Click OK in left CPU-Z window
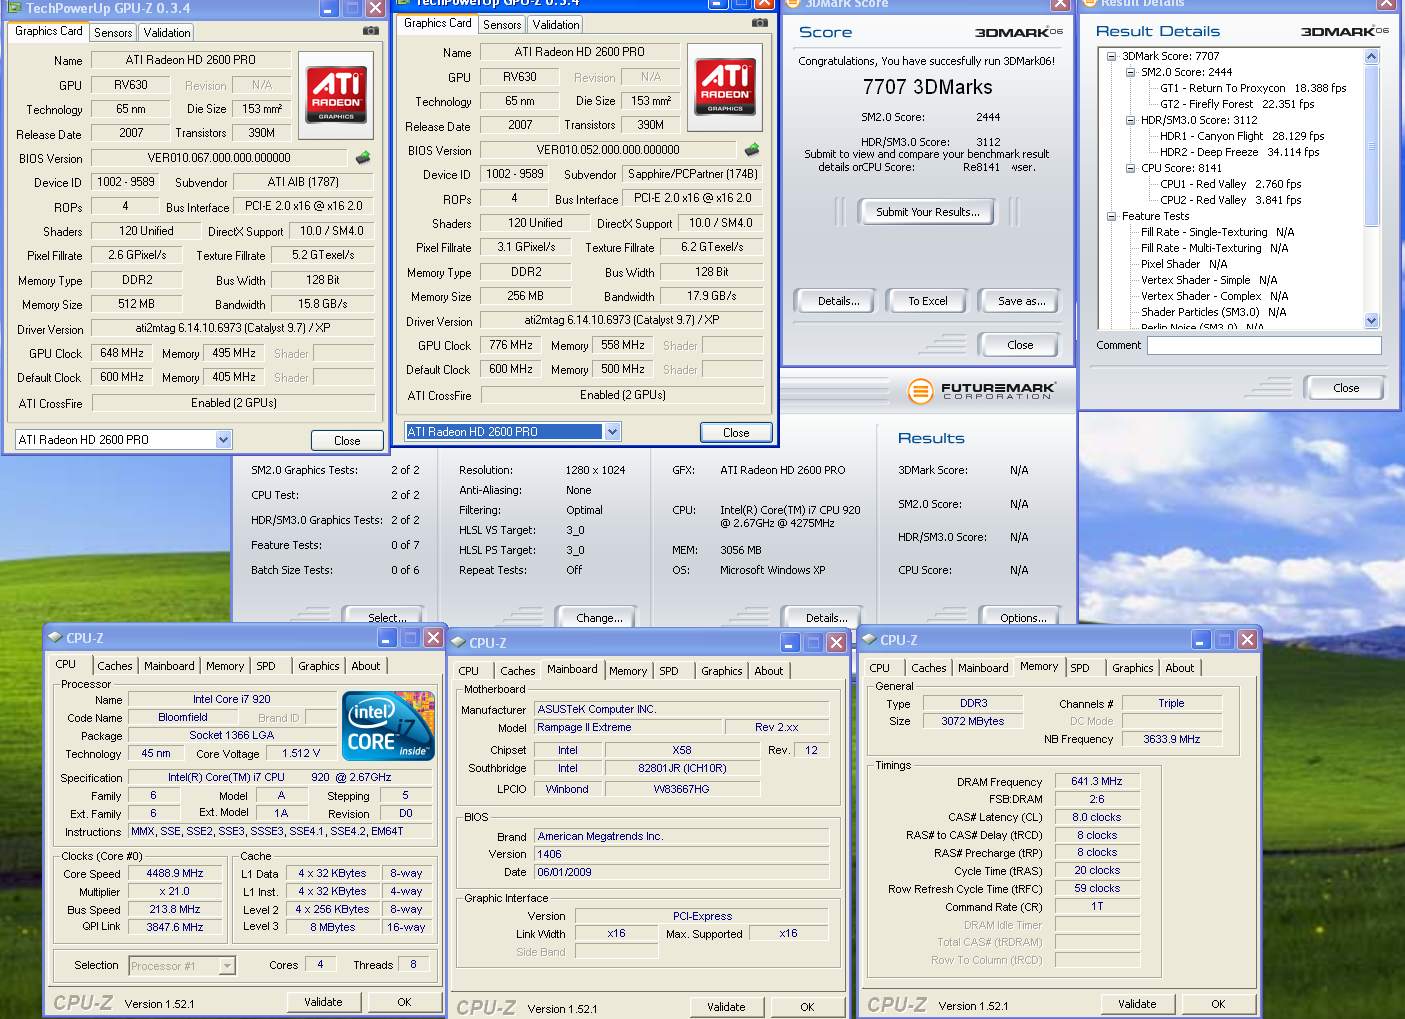This screenshot has width=1405, height=1019. [x=404, y=1002]
